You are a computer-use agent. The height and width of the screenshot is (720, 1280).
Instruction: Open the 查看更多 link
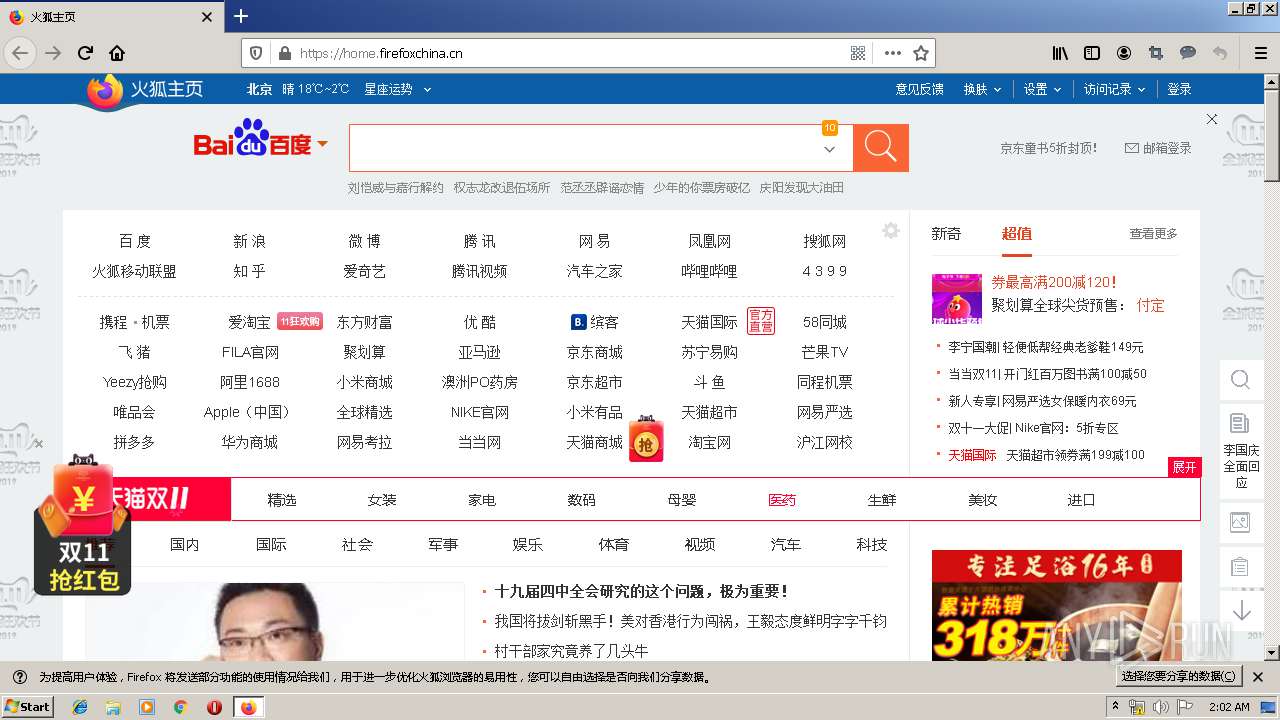(x=1154, y=233)
